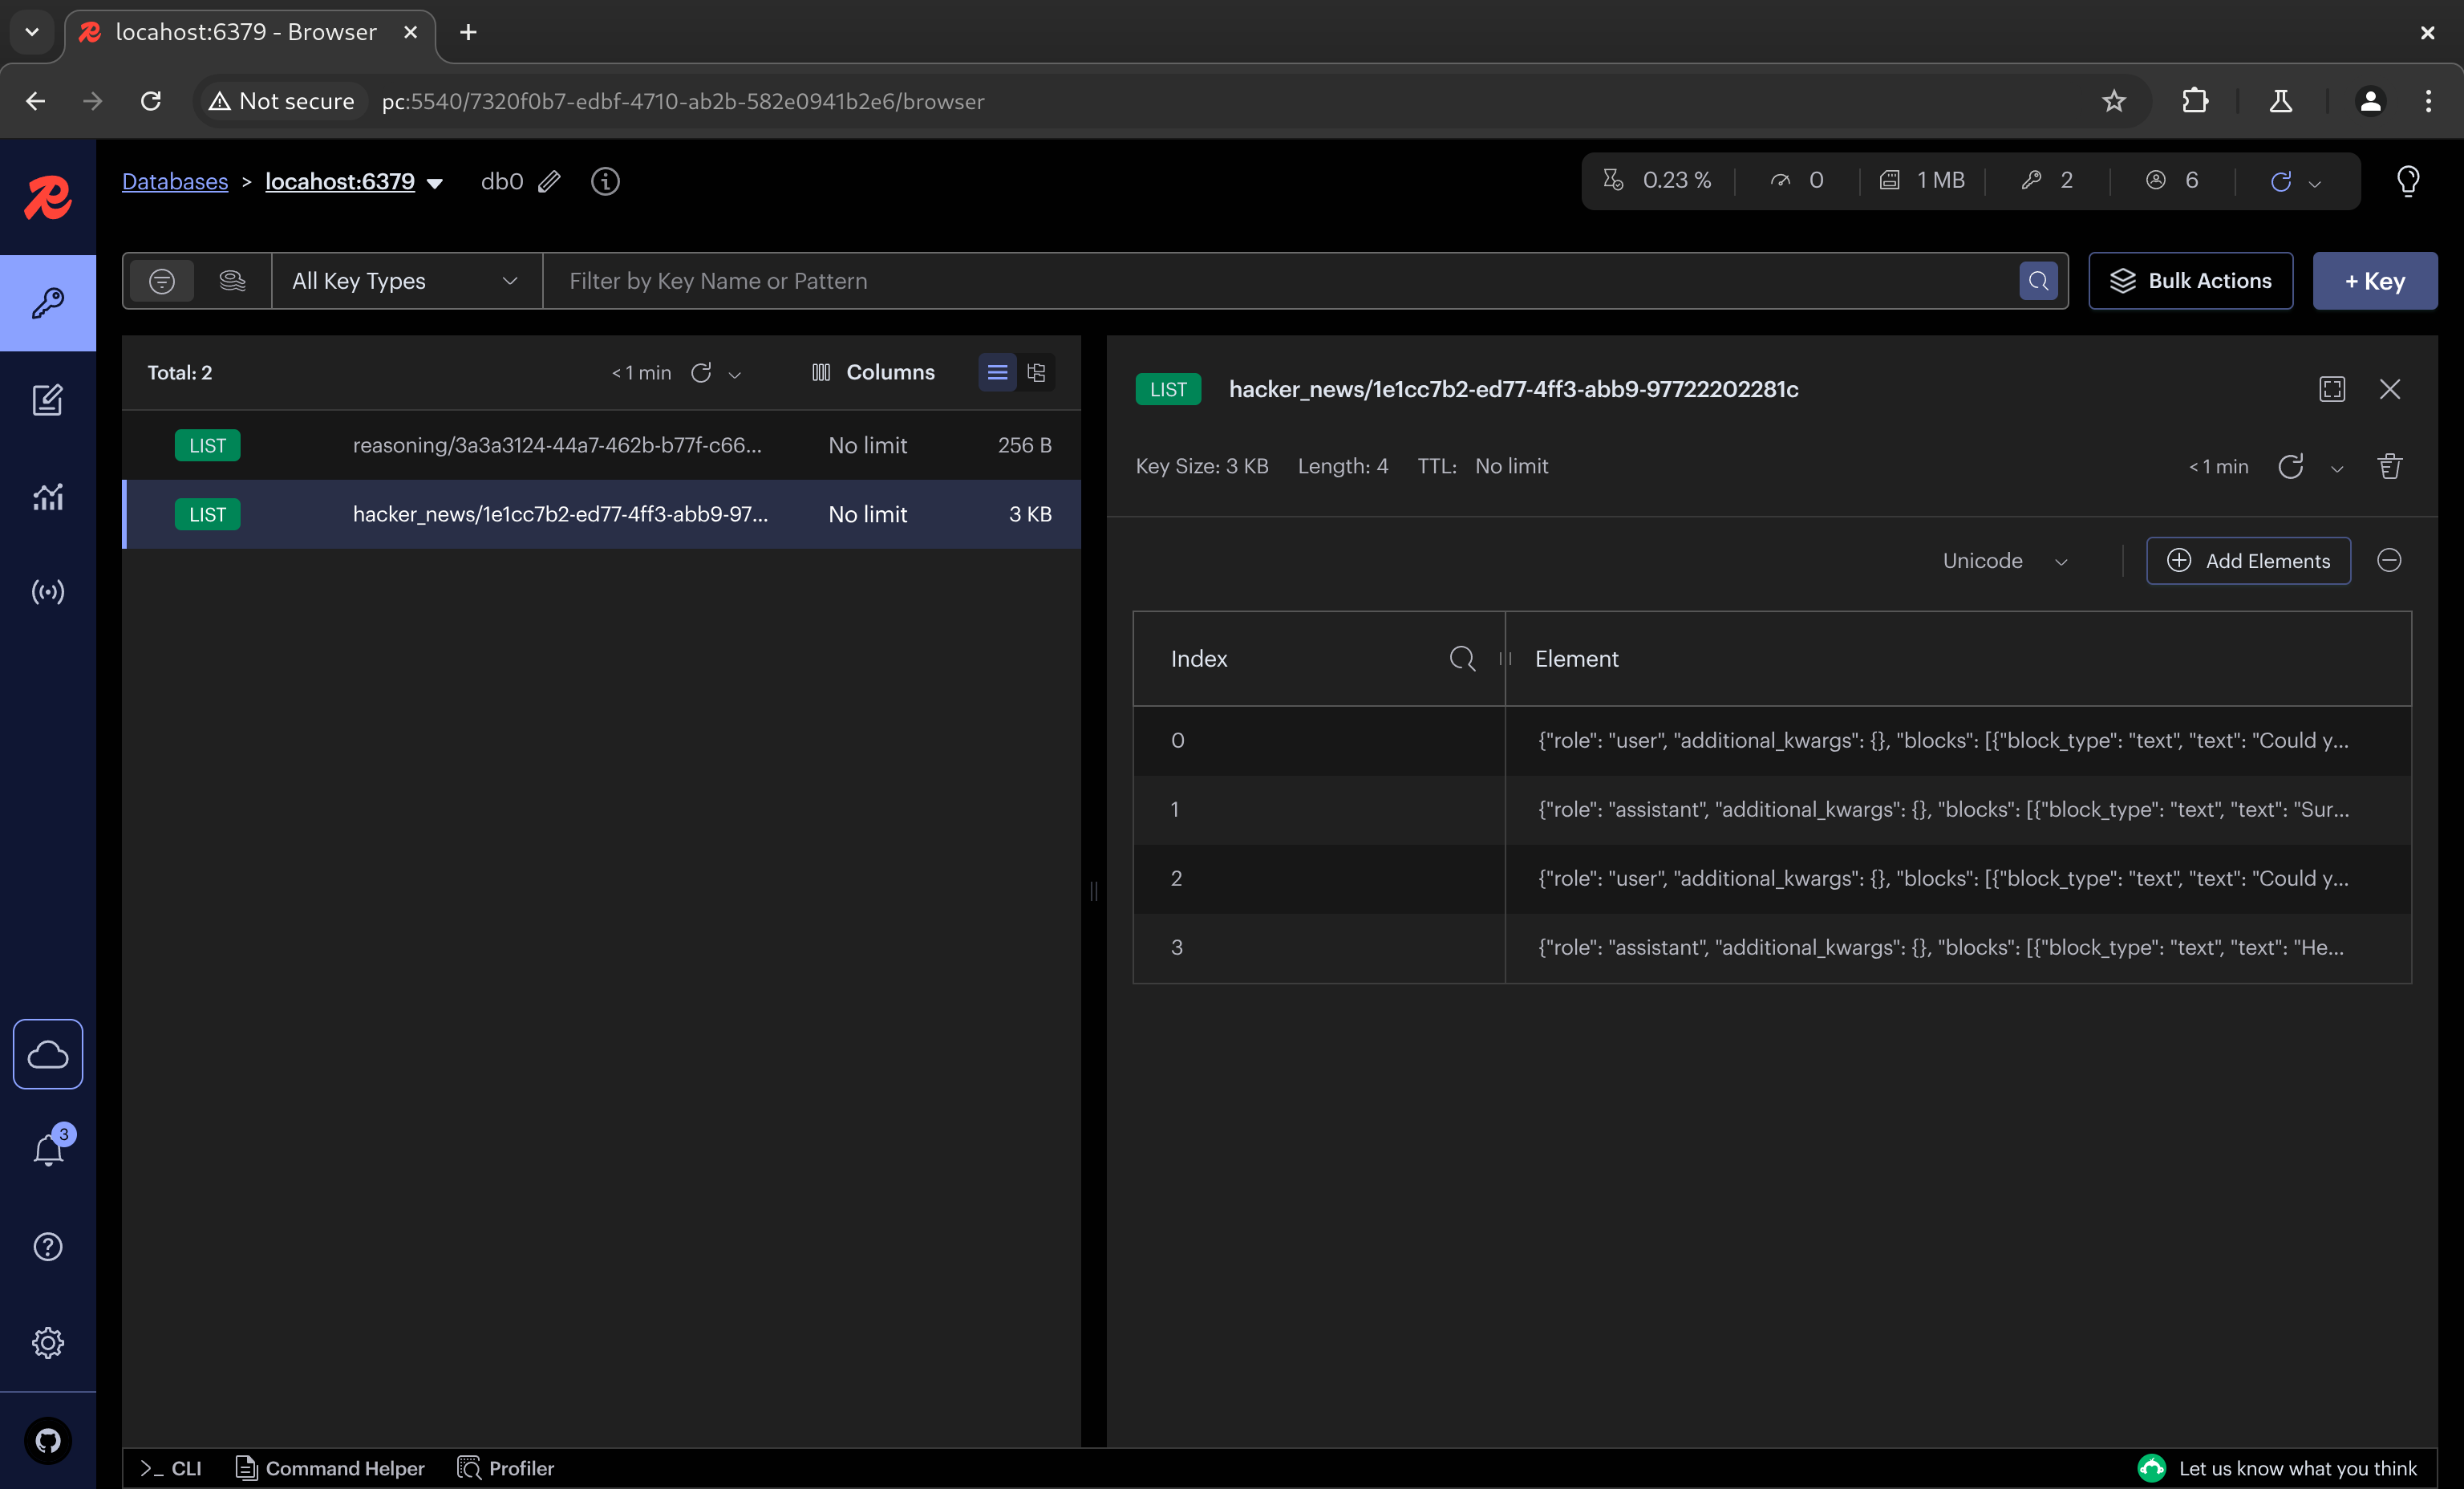Open the CLI panel
Viewport: 2464px width, 1489px height.
171,1468
